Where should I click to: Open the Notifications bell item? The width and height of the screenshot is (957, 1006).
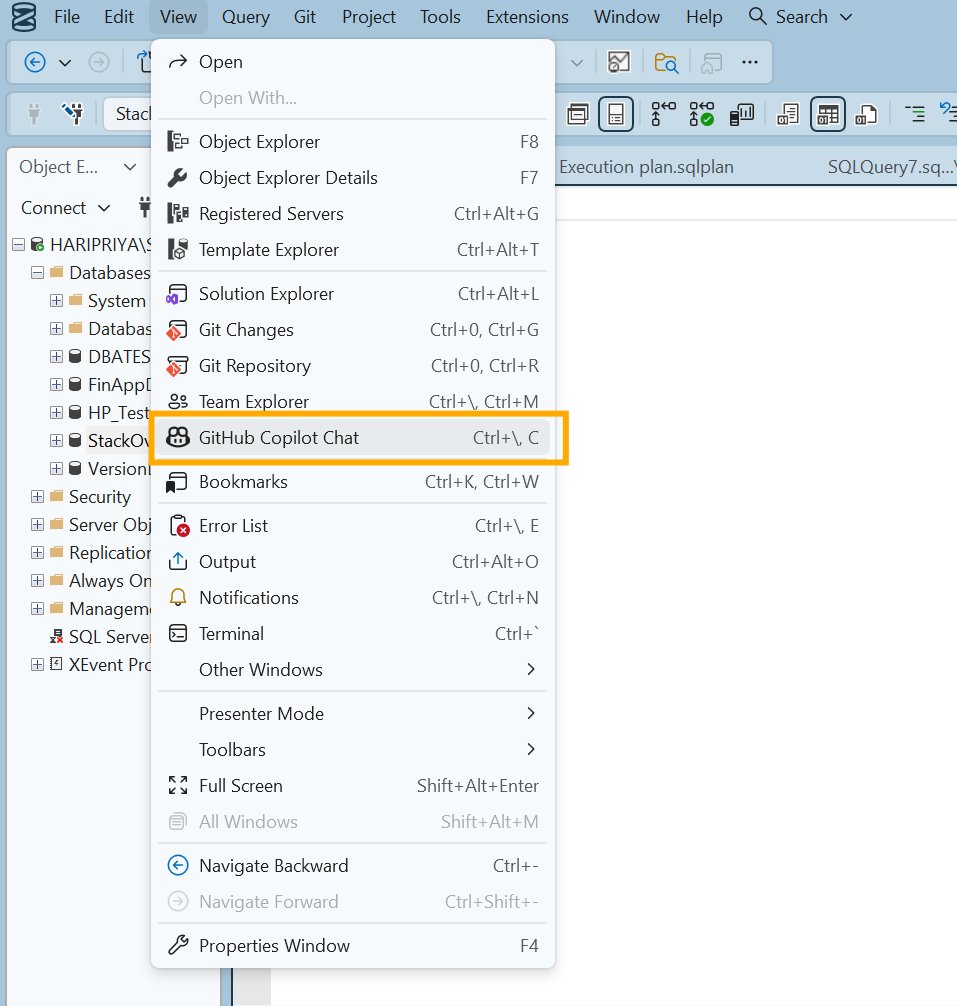(x=353, y=598)
